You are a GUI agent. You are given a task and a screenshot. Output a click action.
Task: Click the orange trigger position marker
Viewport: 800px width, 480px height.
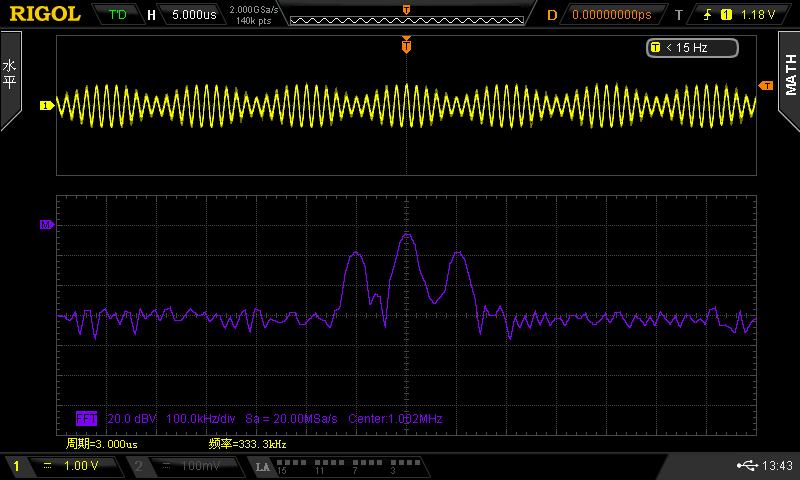(x=406, y=45)
